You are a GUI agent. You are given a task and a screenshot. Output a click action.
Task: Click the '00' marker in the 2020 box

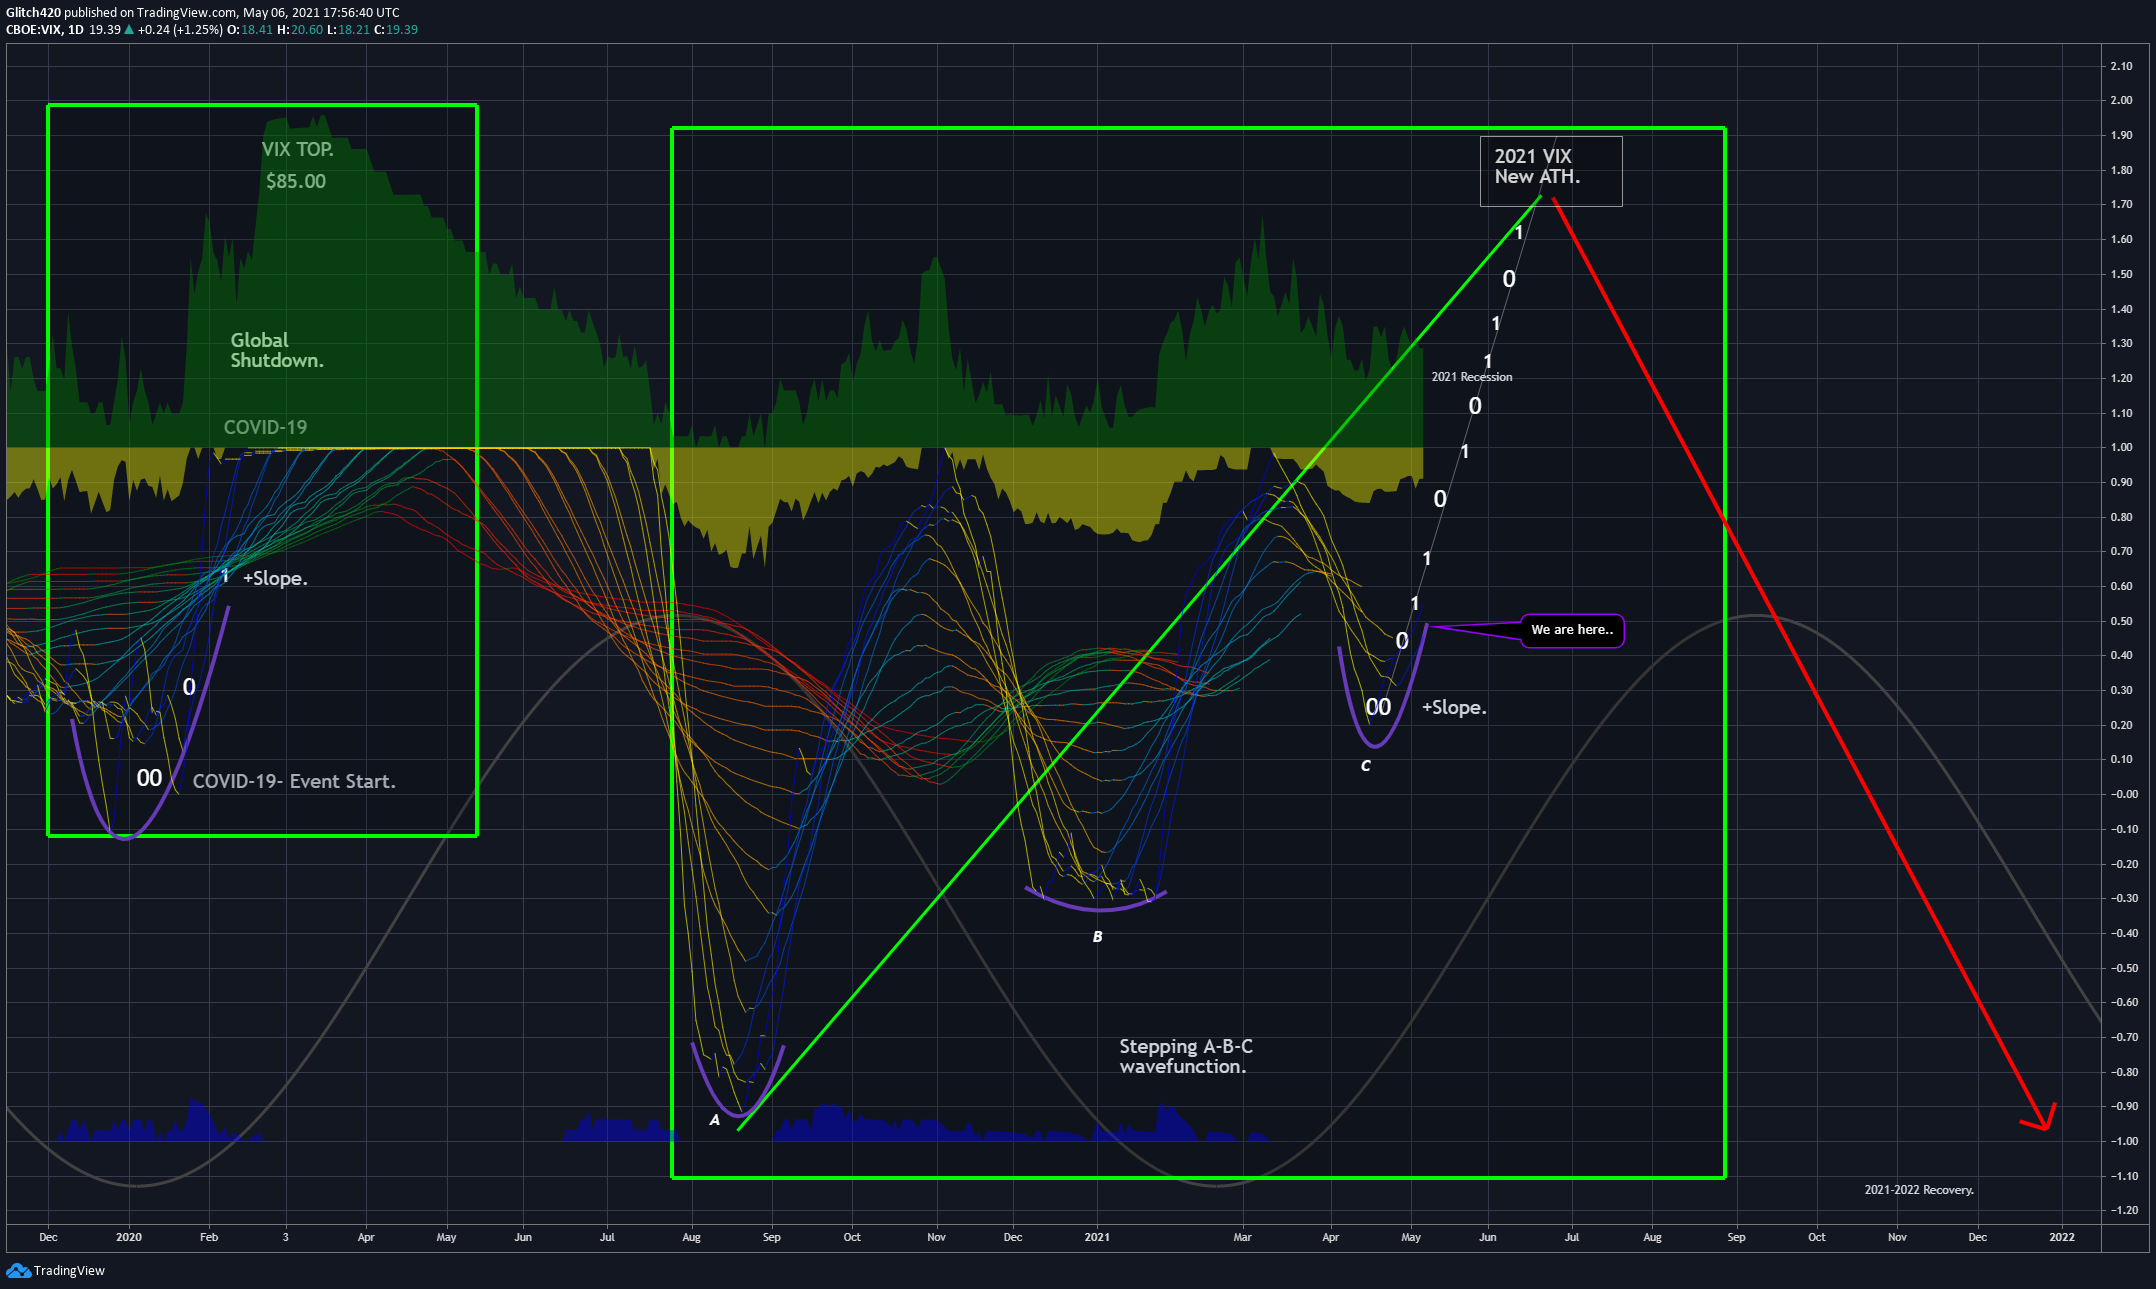click(149, 778)
